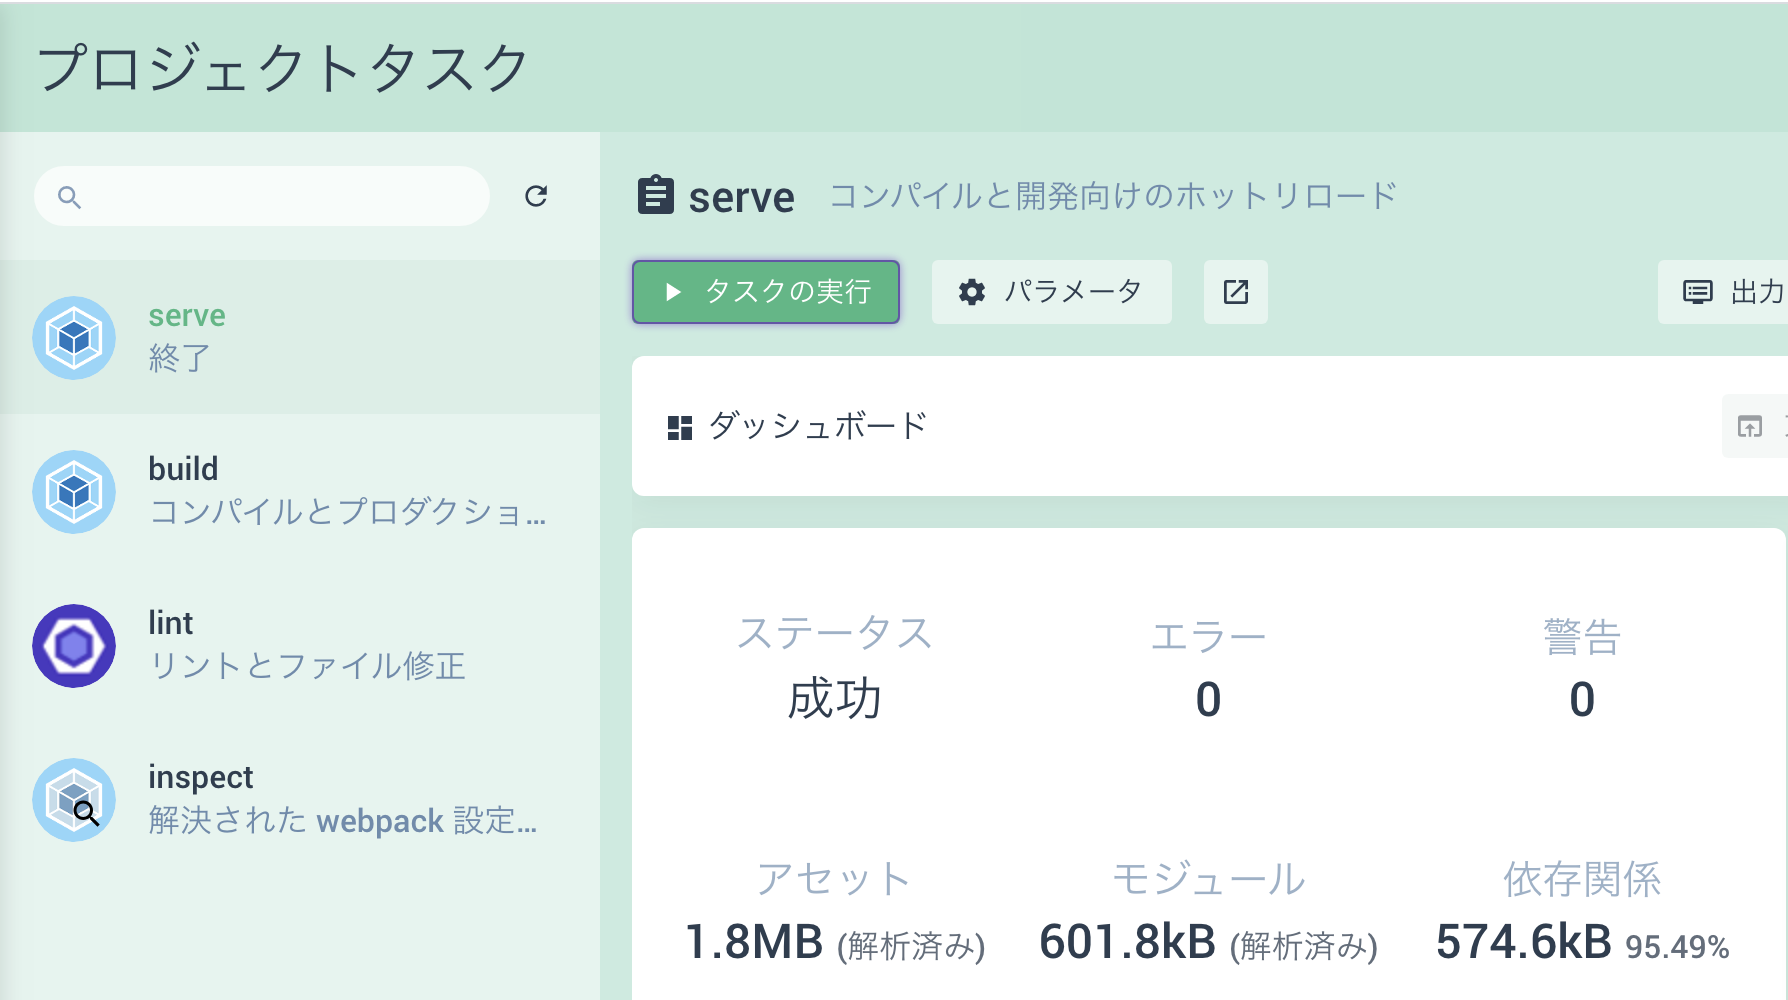This screenshot has height=1000, width=1788.
Task: Click the 終了 status under serve
Action: pos(180,358)
